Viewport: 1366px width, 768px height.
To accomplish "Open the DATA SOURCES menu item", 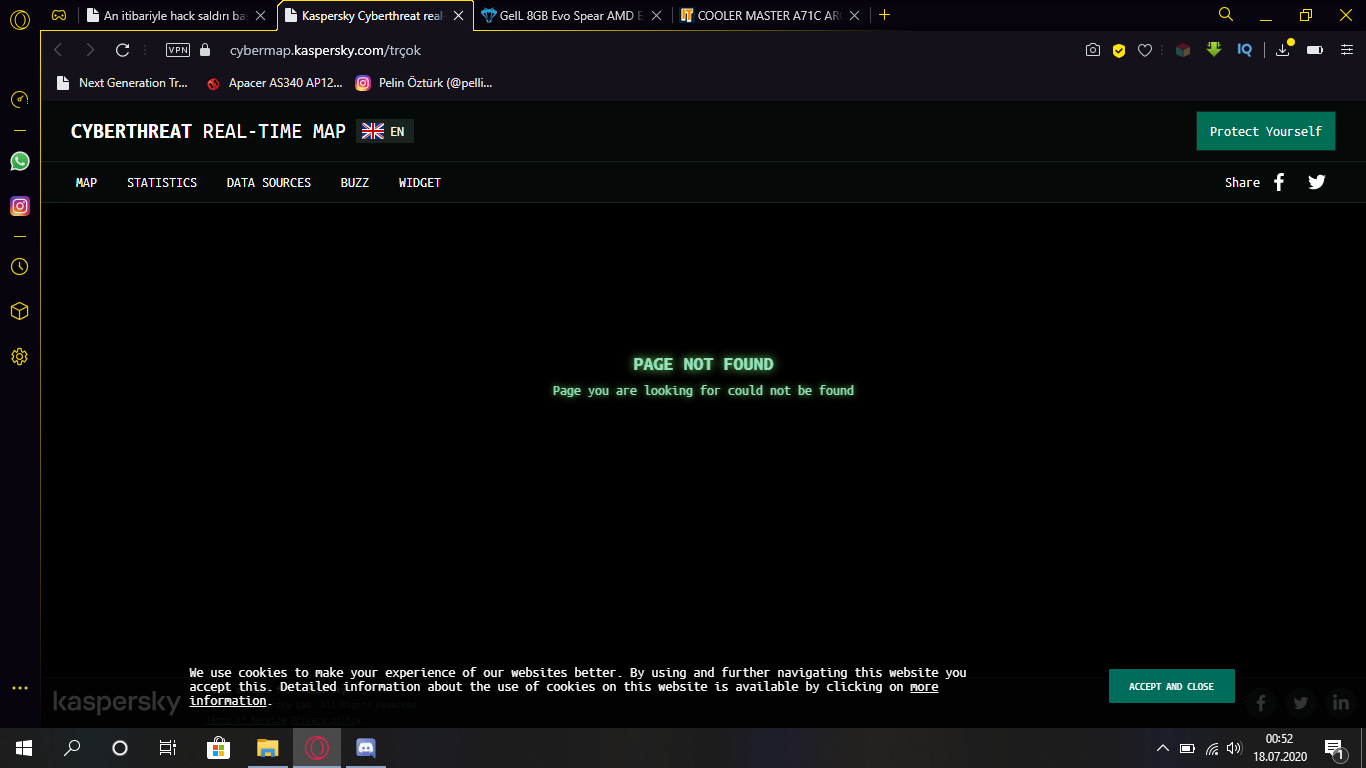I will [269, 183].
